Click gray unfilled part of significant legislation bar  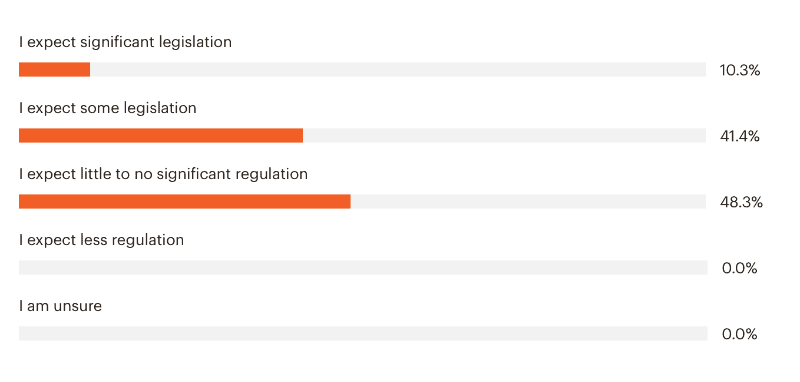click(x=398, y=69)
